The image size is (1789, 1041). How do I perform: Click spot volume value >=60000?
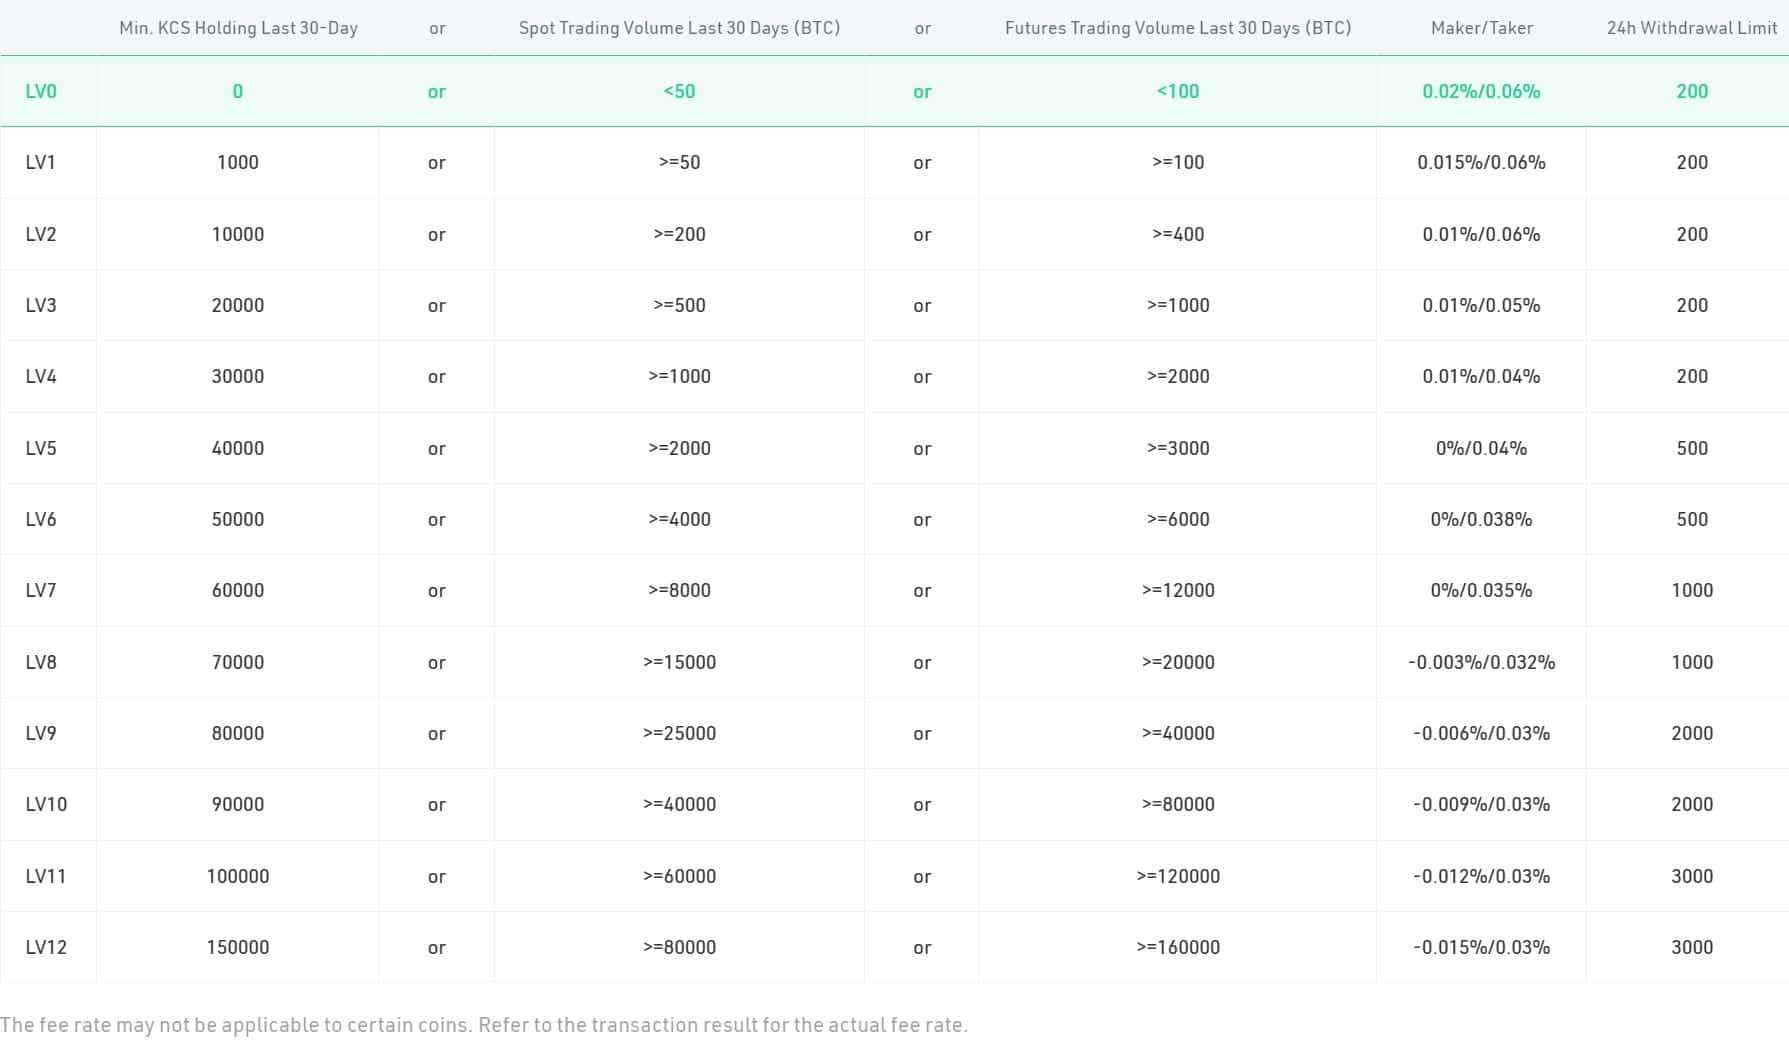click(x=679, y=876)
